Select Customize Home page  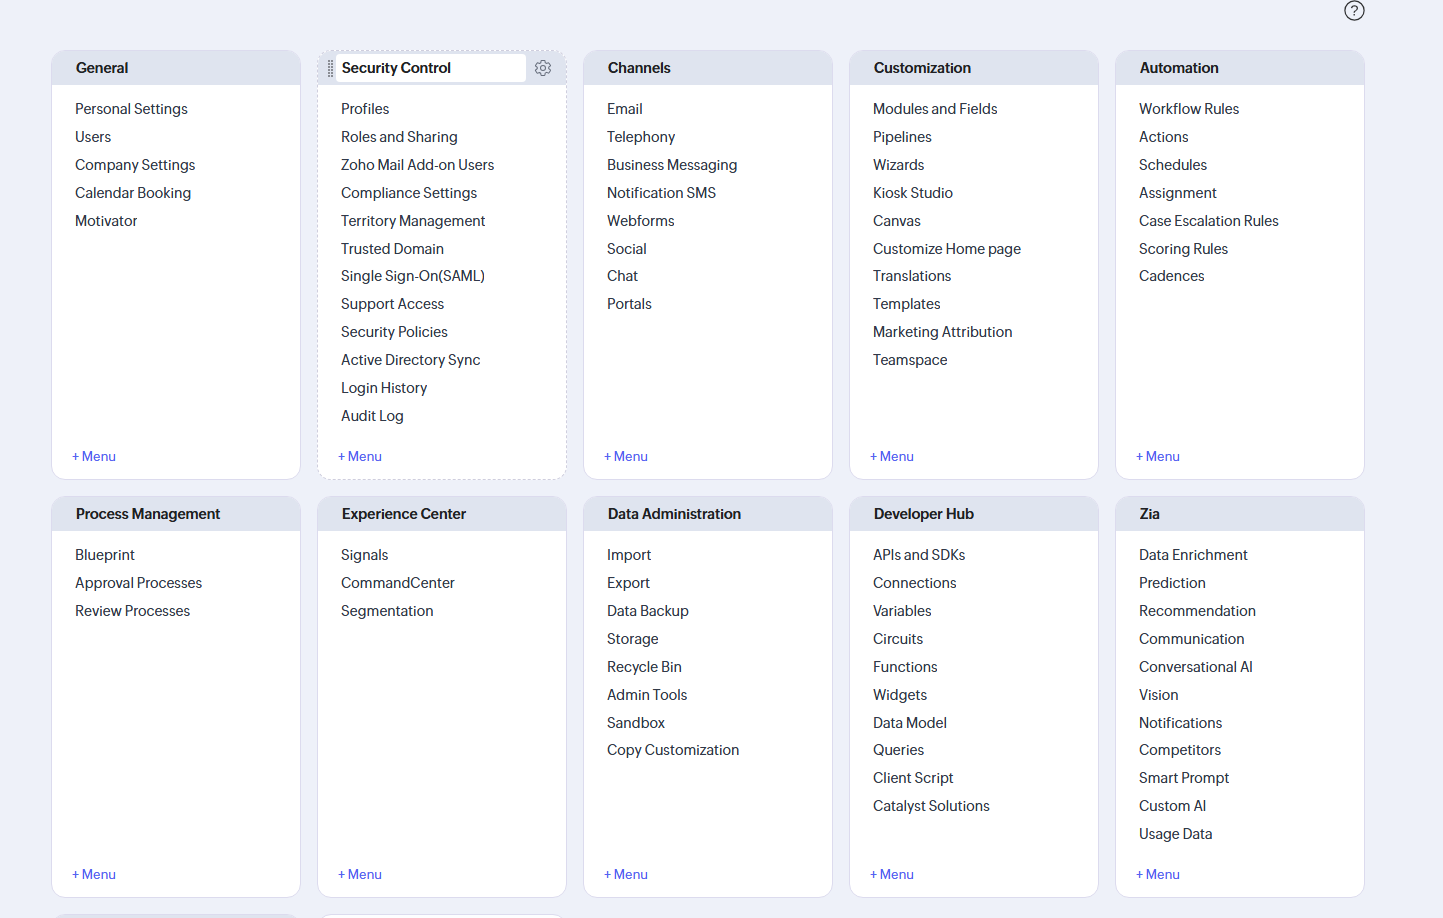tap(947, 249)
